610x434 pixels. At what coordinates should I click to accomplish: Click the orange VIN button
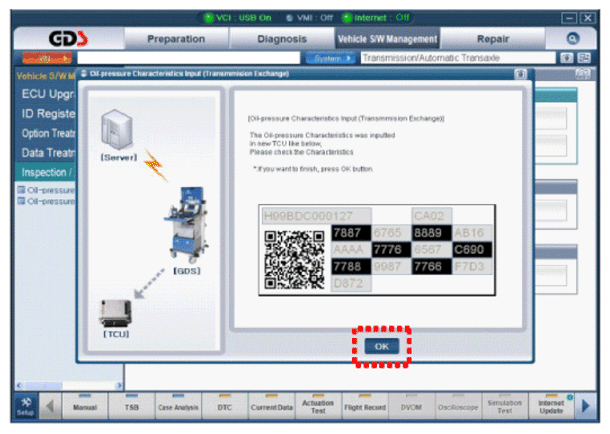[47, 58]
